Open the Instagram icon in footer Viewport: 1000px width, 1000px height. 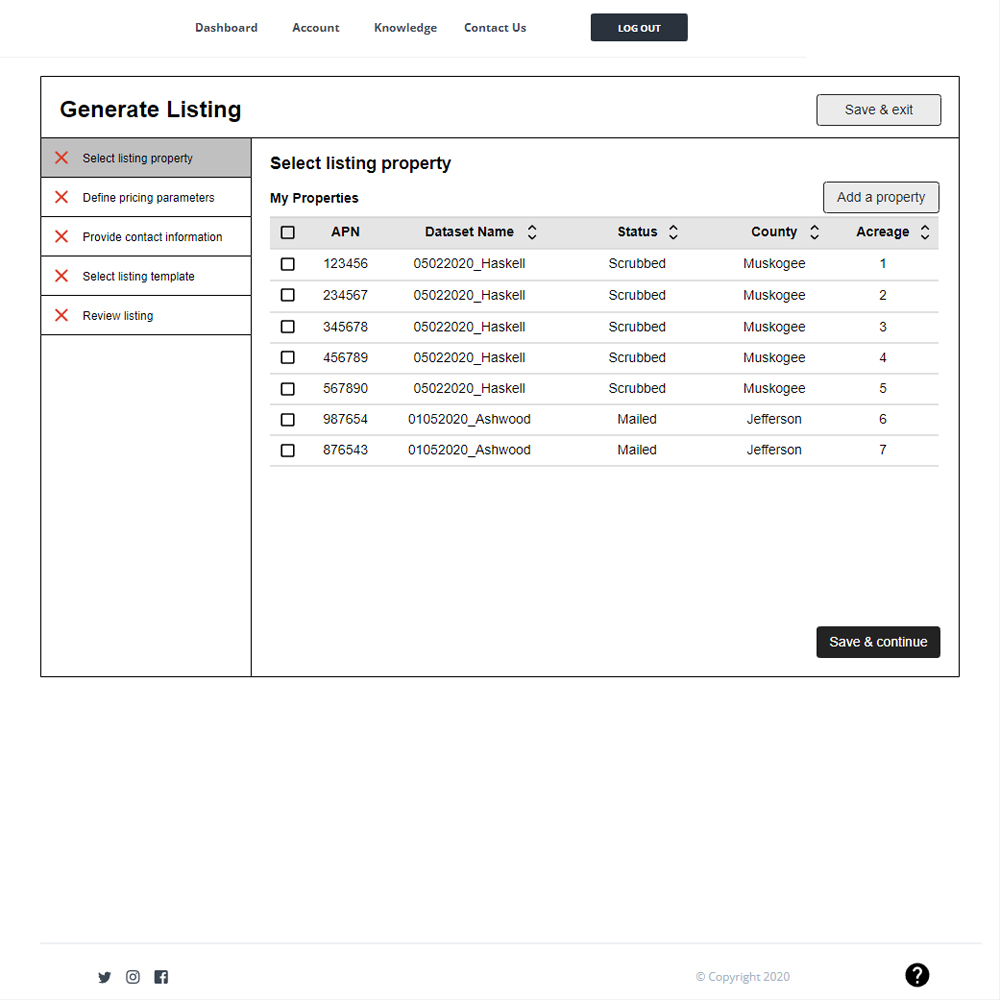point(133,977)
